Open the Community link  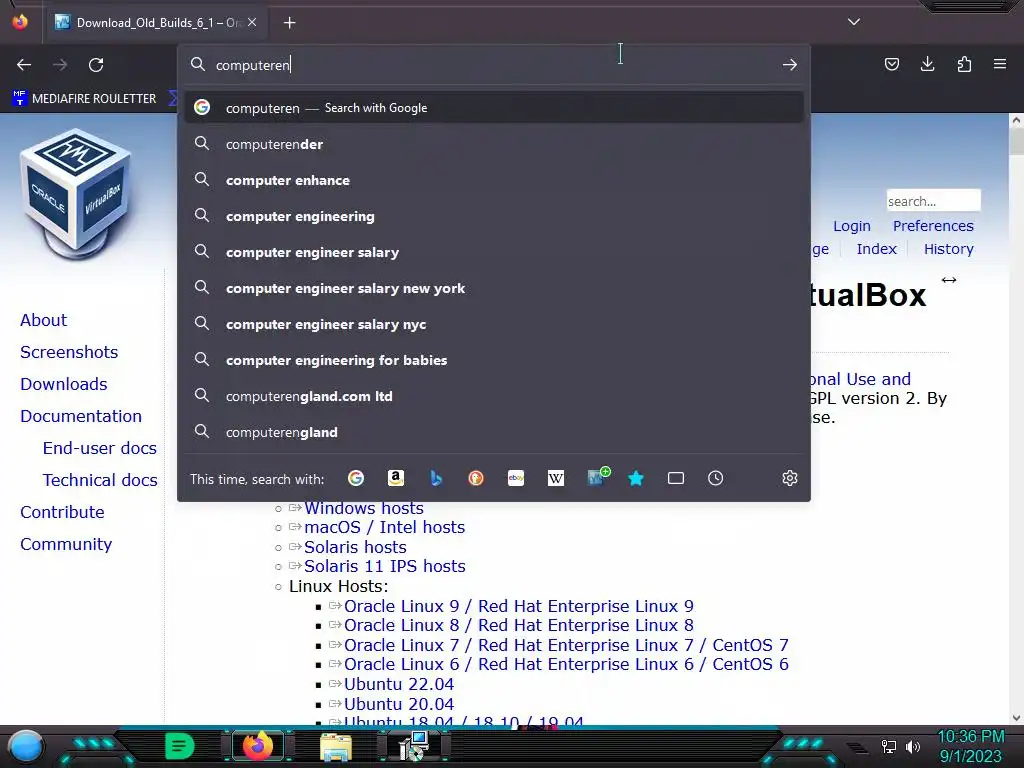(x=66, y=544)
